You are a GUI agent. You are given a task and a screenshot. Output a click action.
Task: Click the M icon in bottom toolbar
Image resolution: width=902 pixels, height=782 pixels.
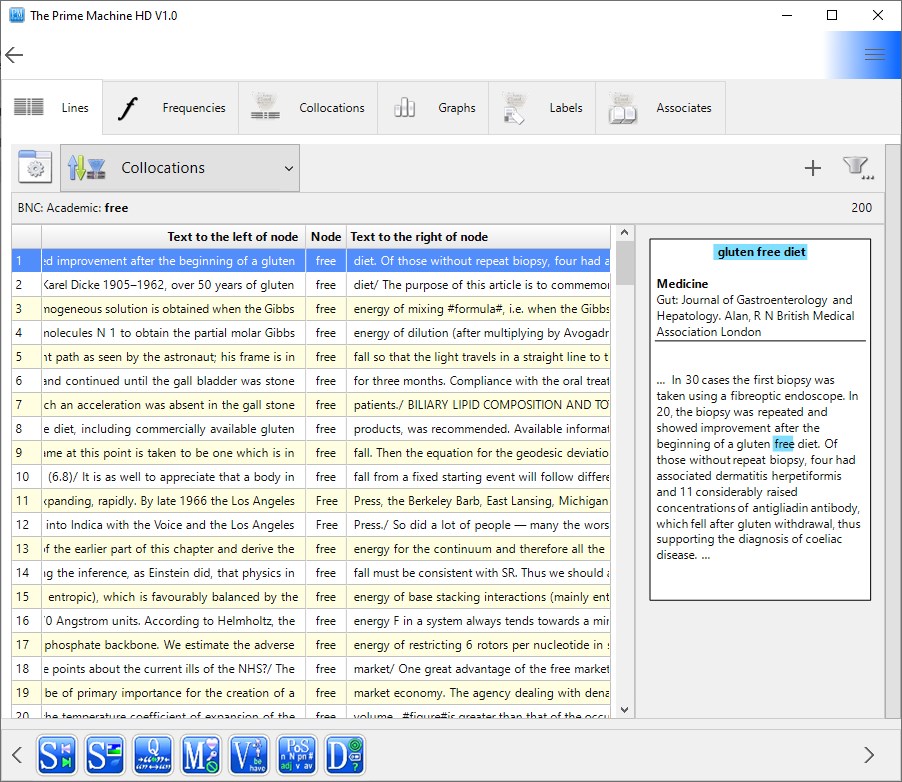click(x=201, y=755)
